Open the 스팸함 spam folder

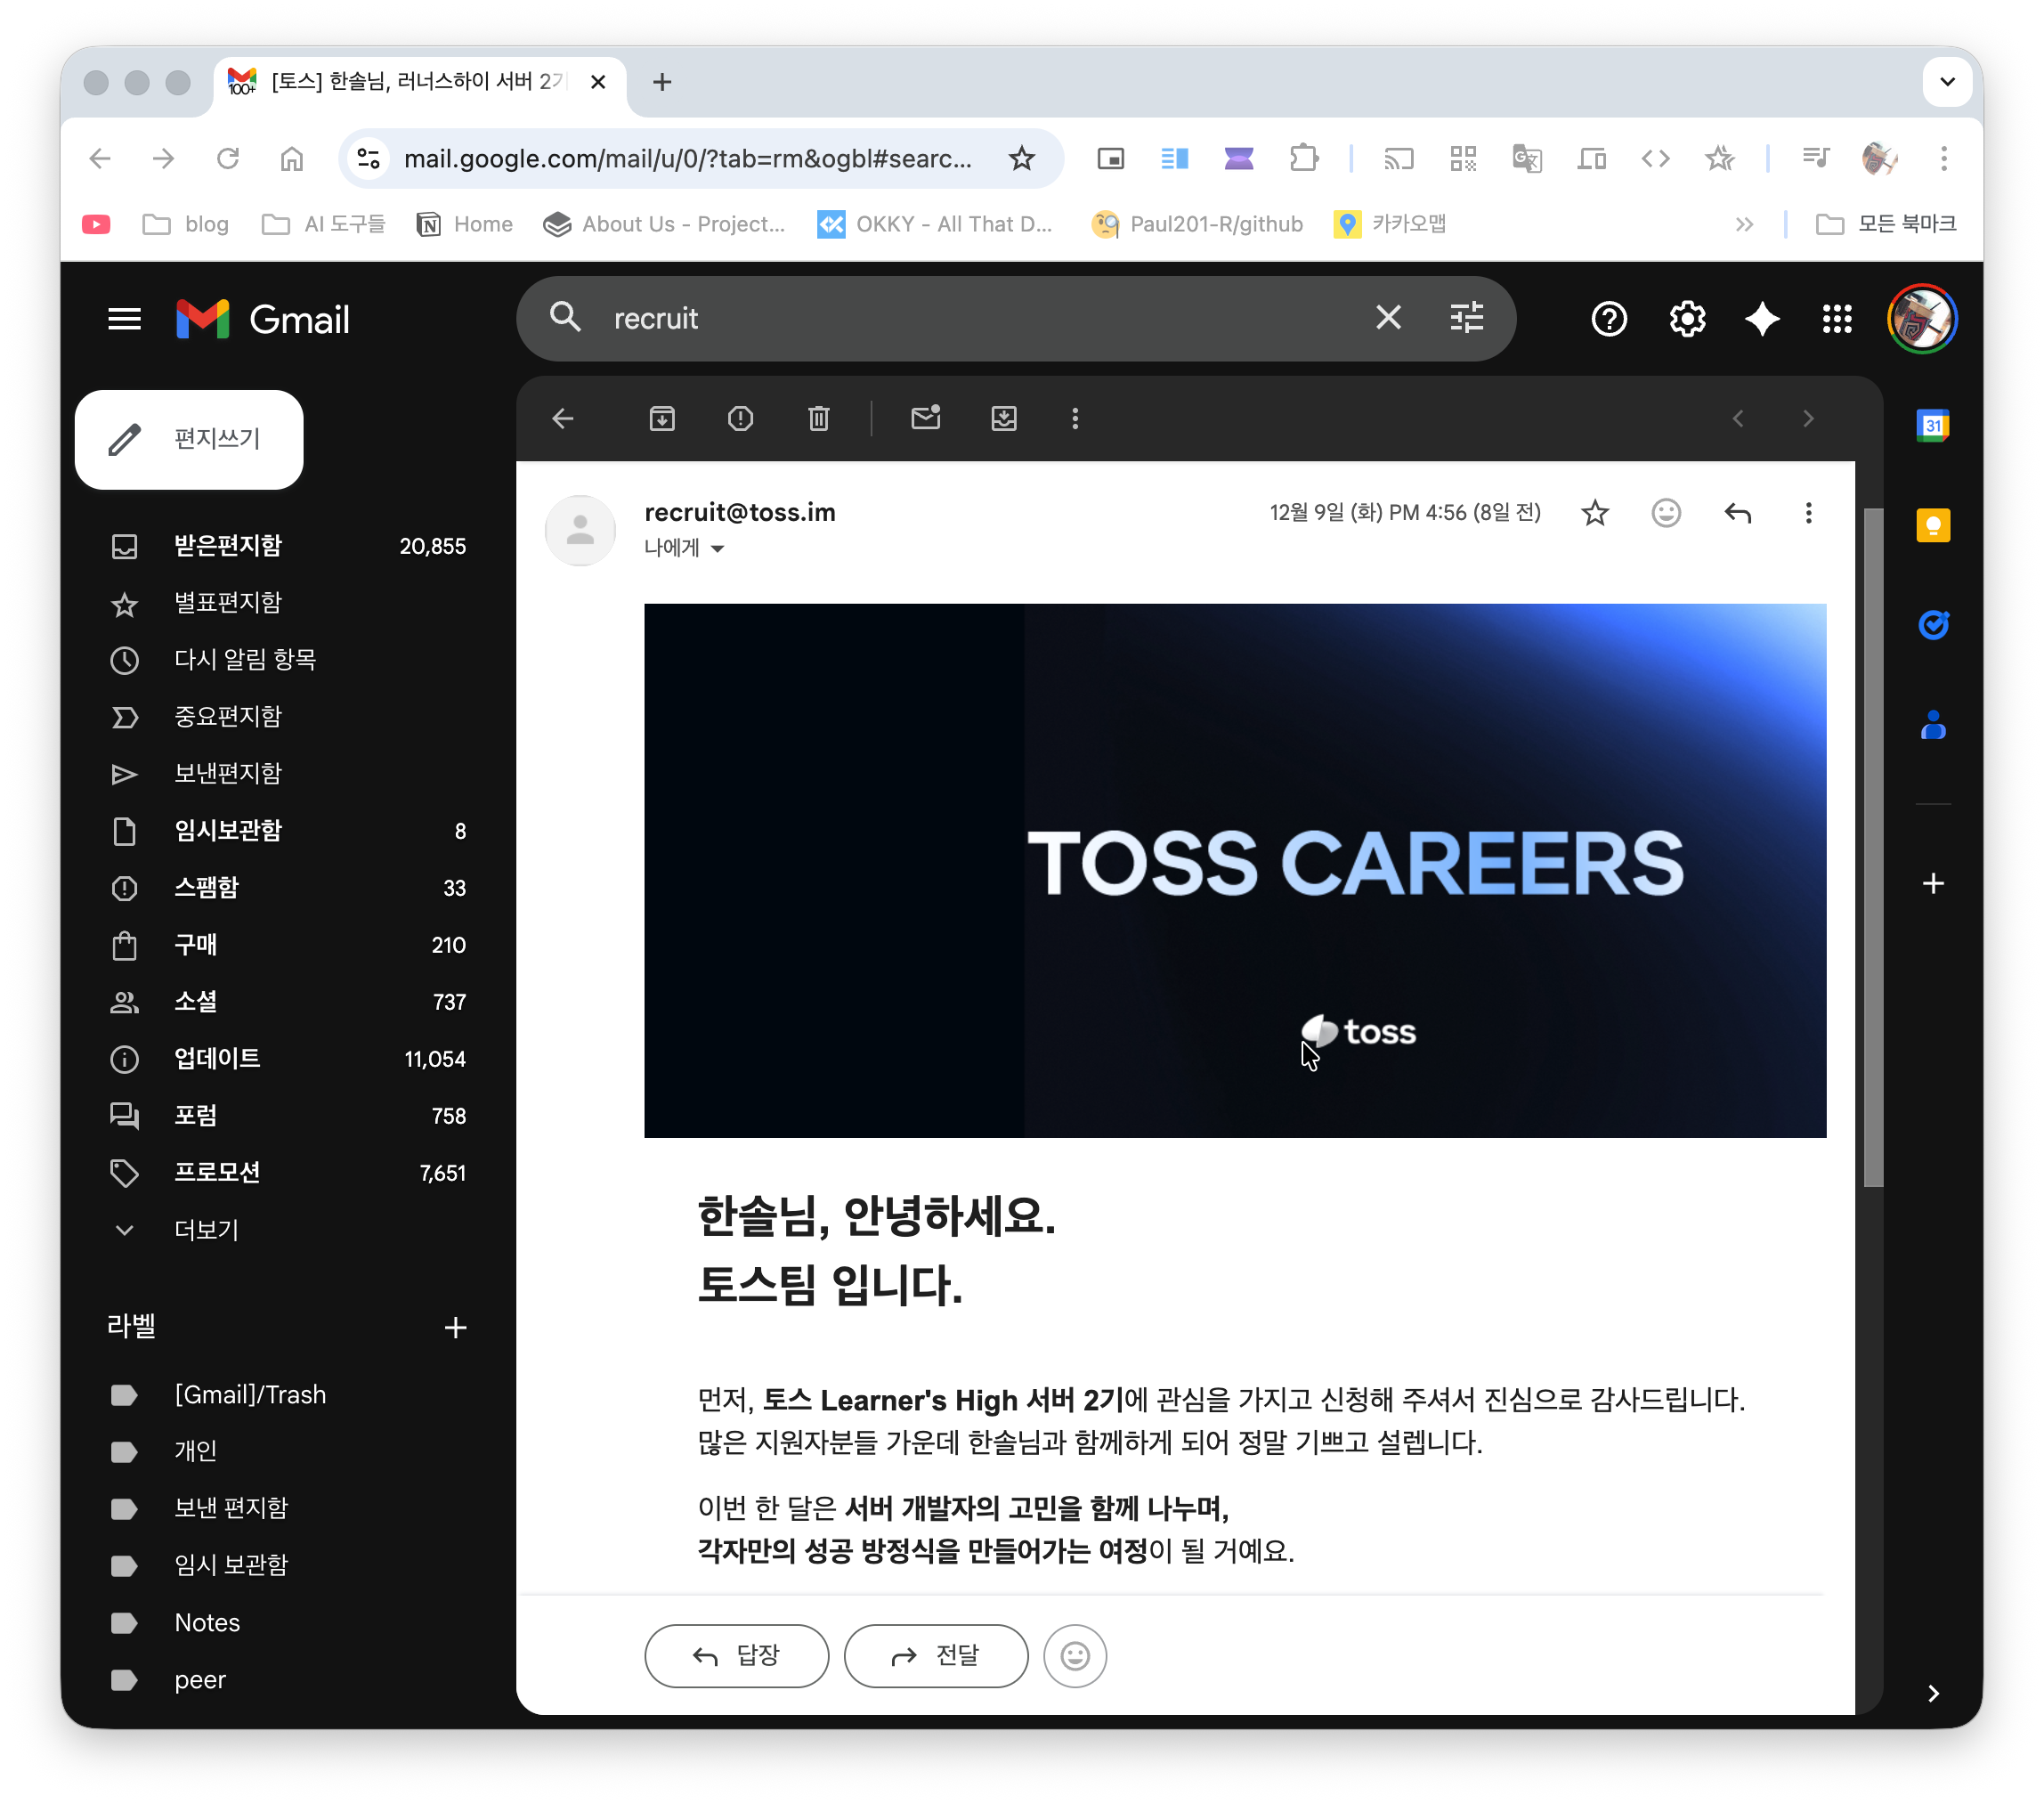(x=206, y=888)
